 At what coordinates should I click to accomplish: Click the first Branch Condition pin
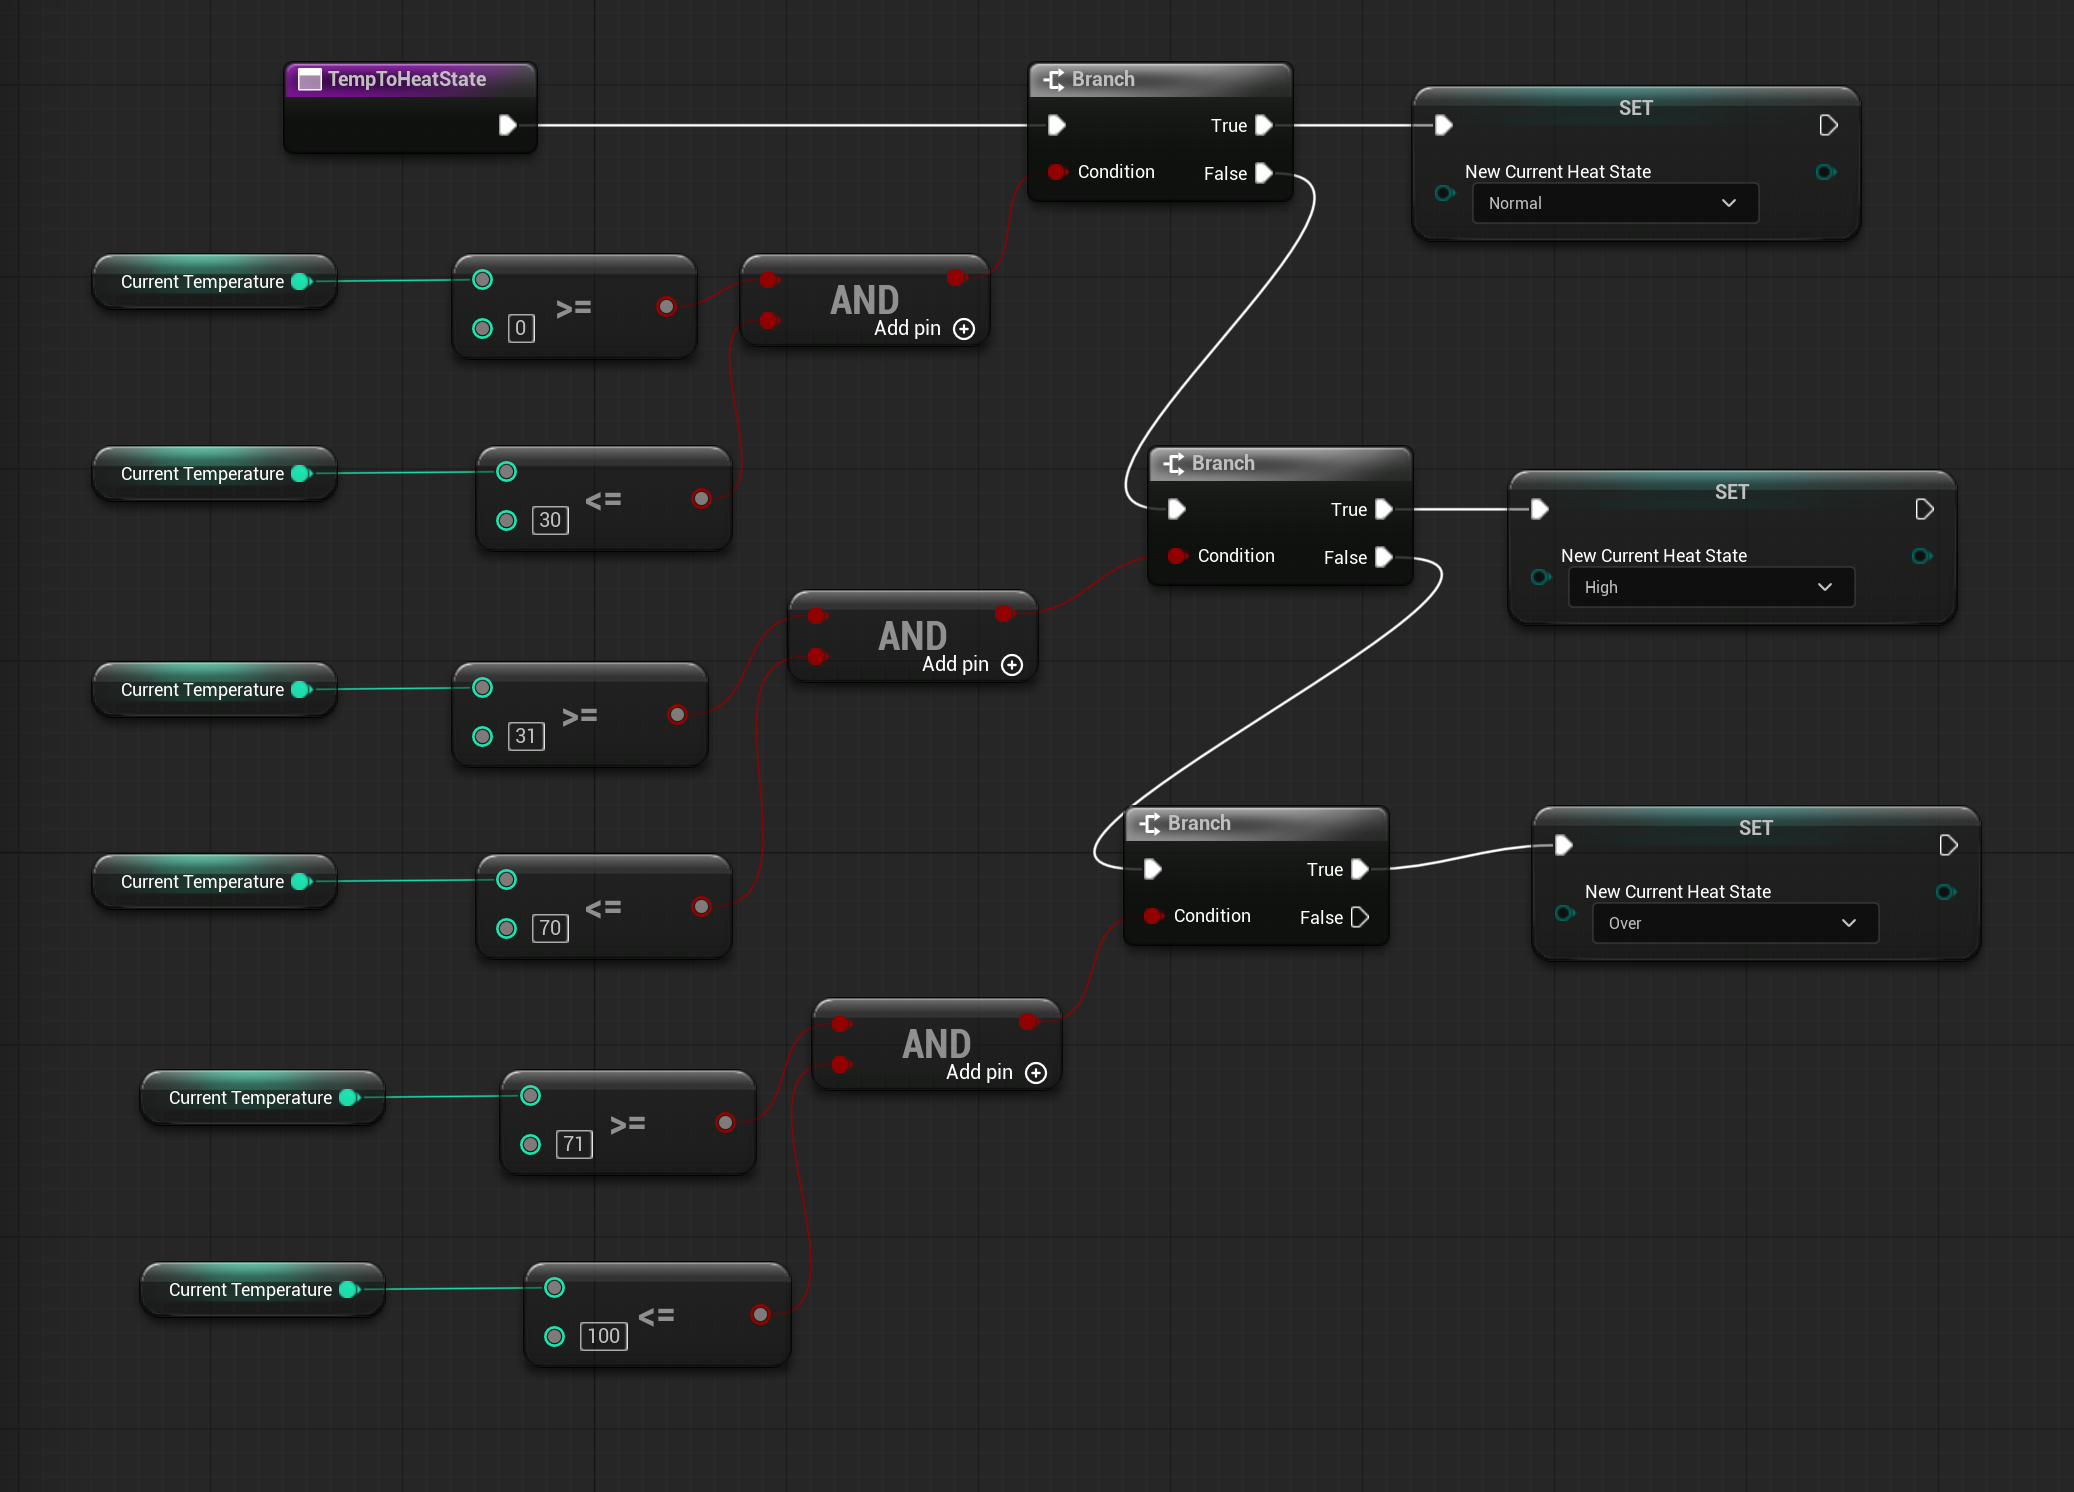(1057, 172)
